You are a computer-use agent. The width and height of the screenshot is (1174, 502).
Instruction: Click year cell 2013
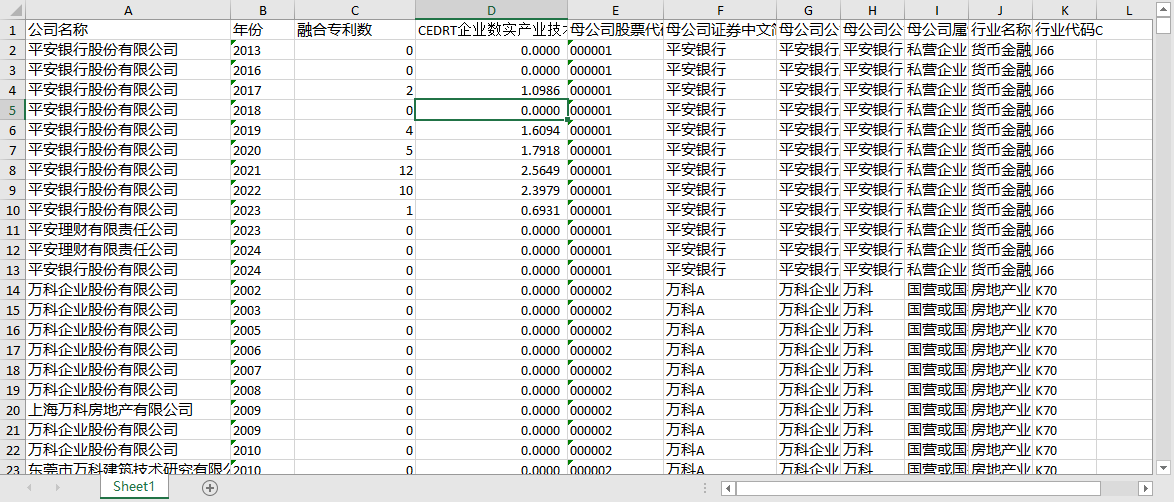262,50
